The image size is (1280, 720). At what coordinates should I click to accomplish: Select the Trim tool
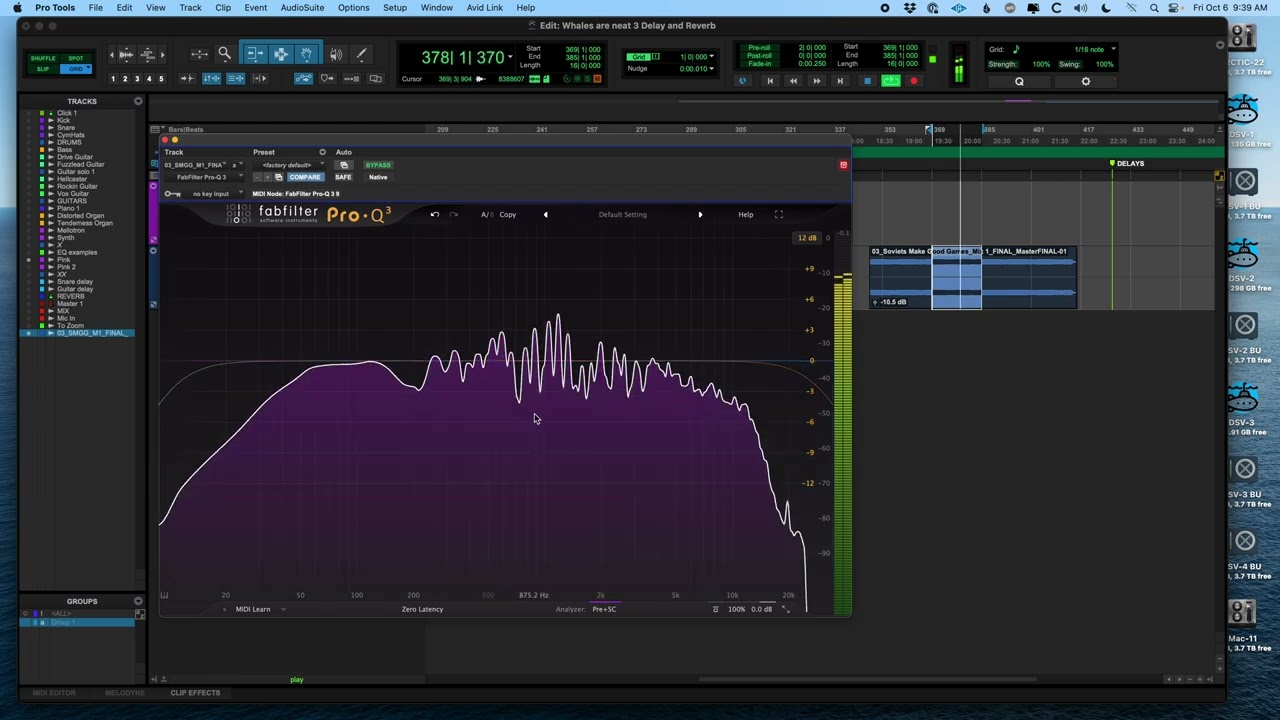coord(255,54)
